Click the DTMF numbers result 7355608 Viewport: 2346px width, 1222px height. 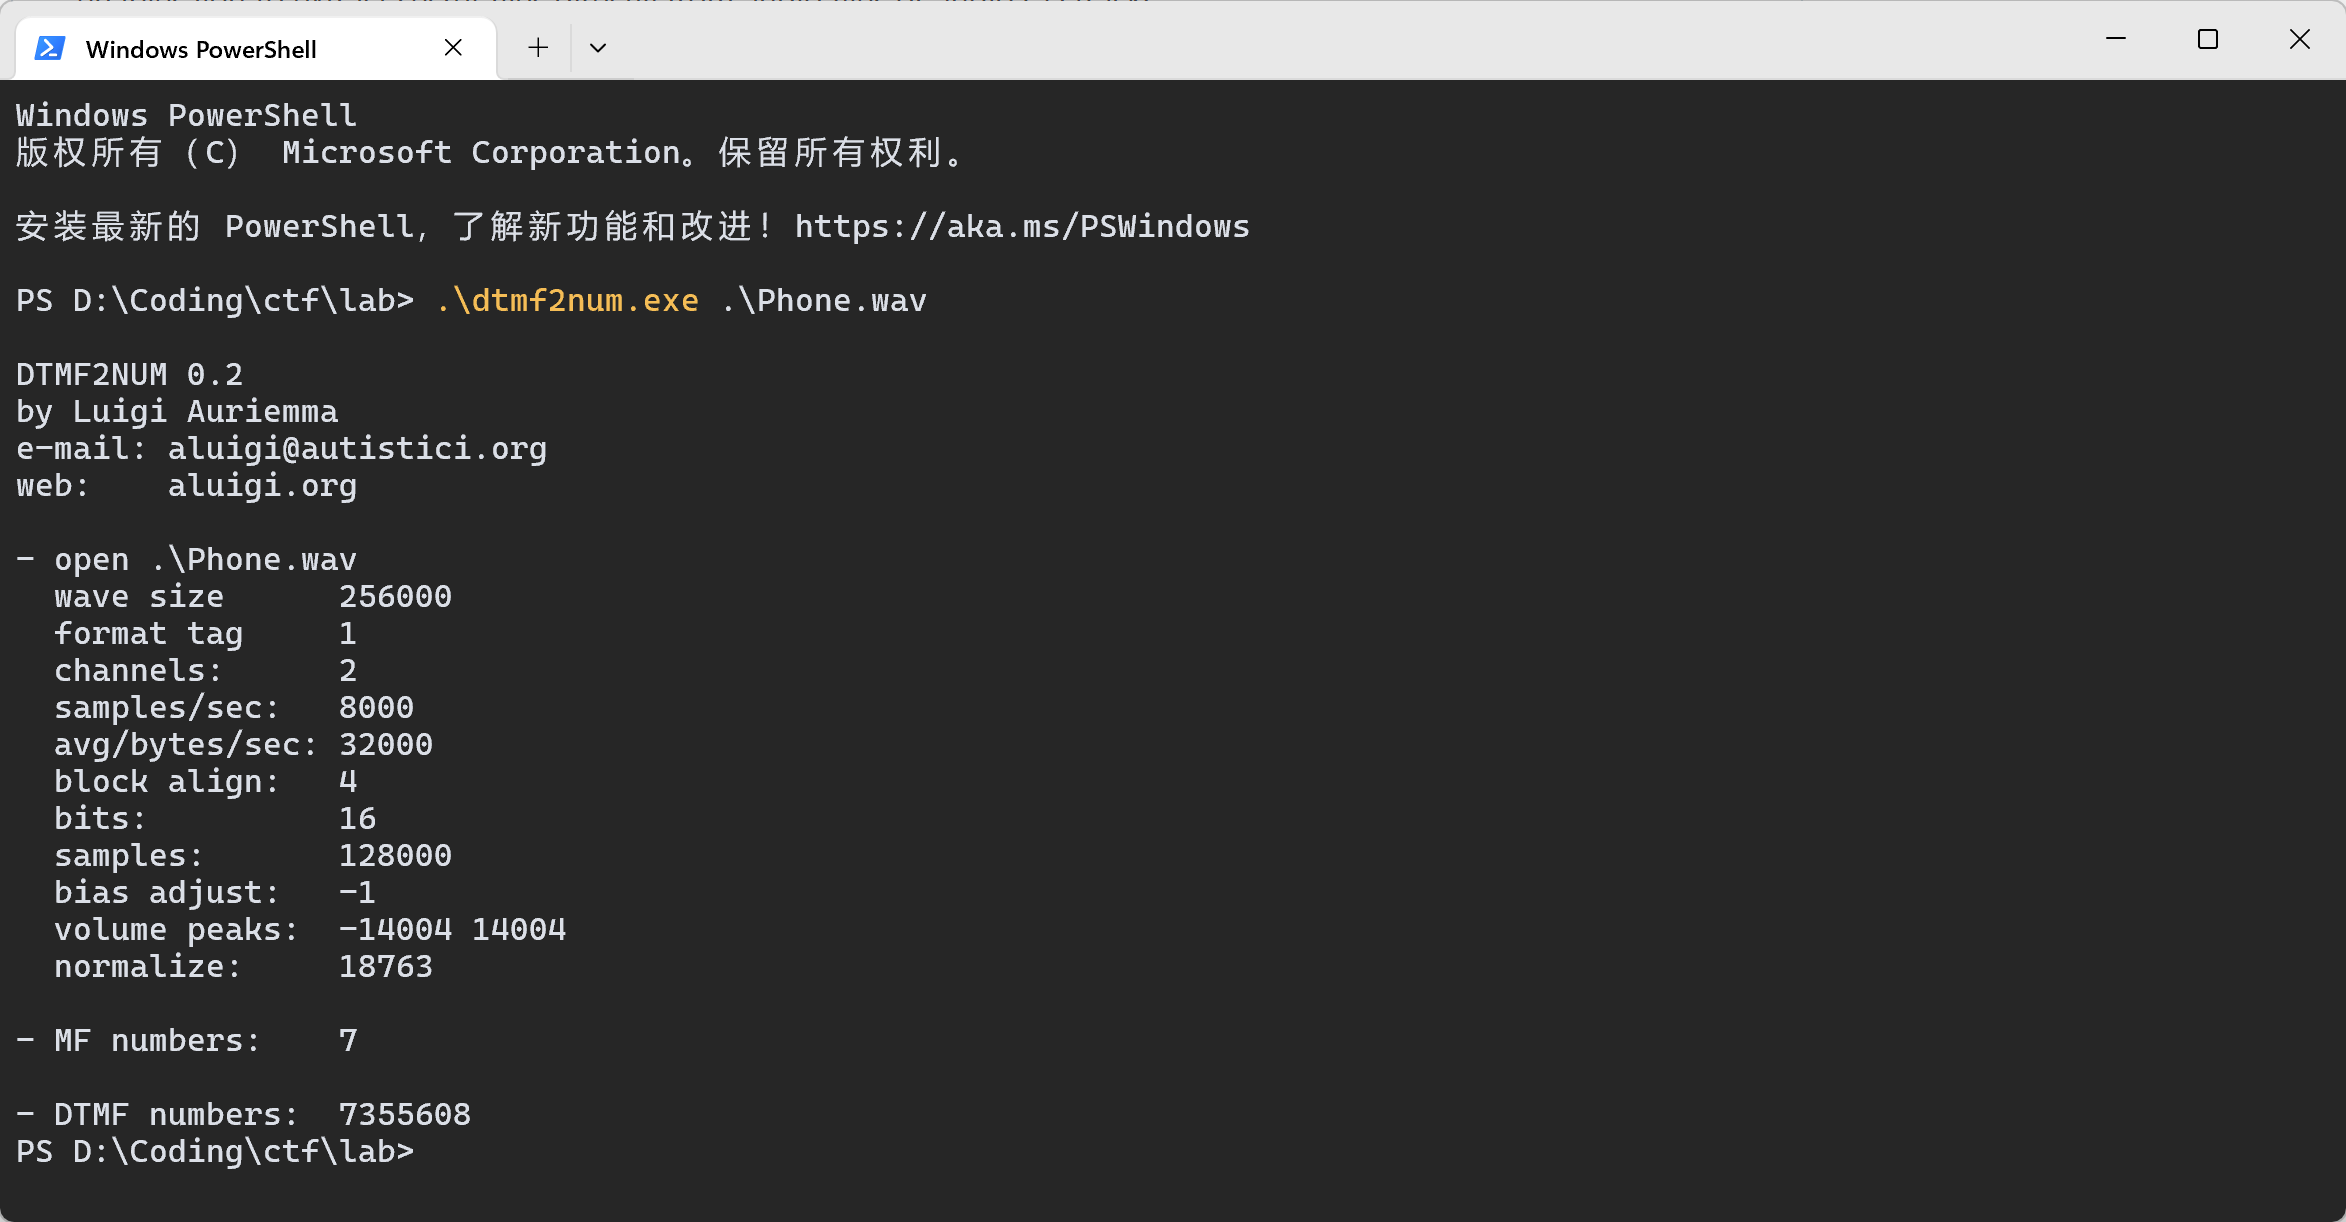pos(404,1113)
